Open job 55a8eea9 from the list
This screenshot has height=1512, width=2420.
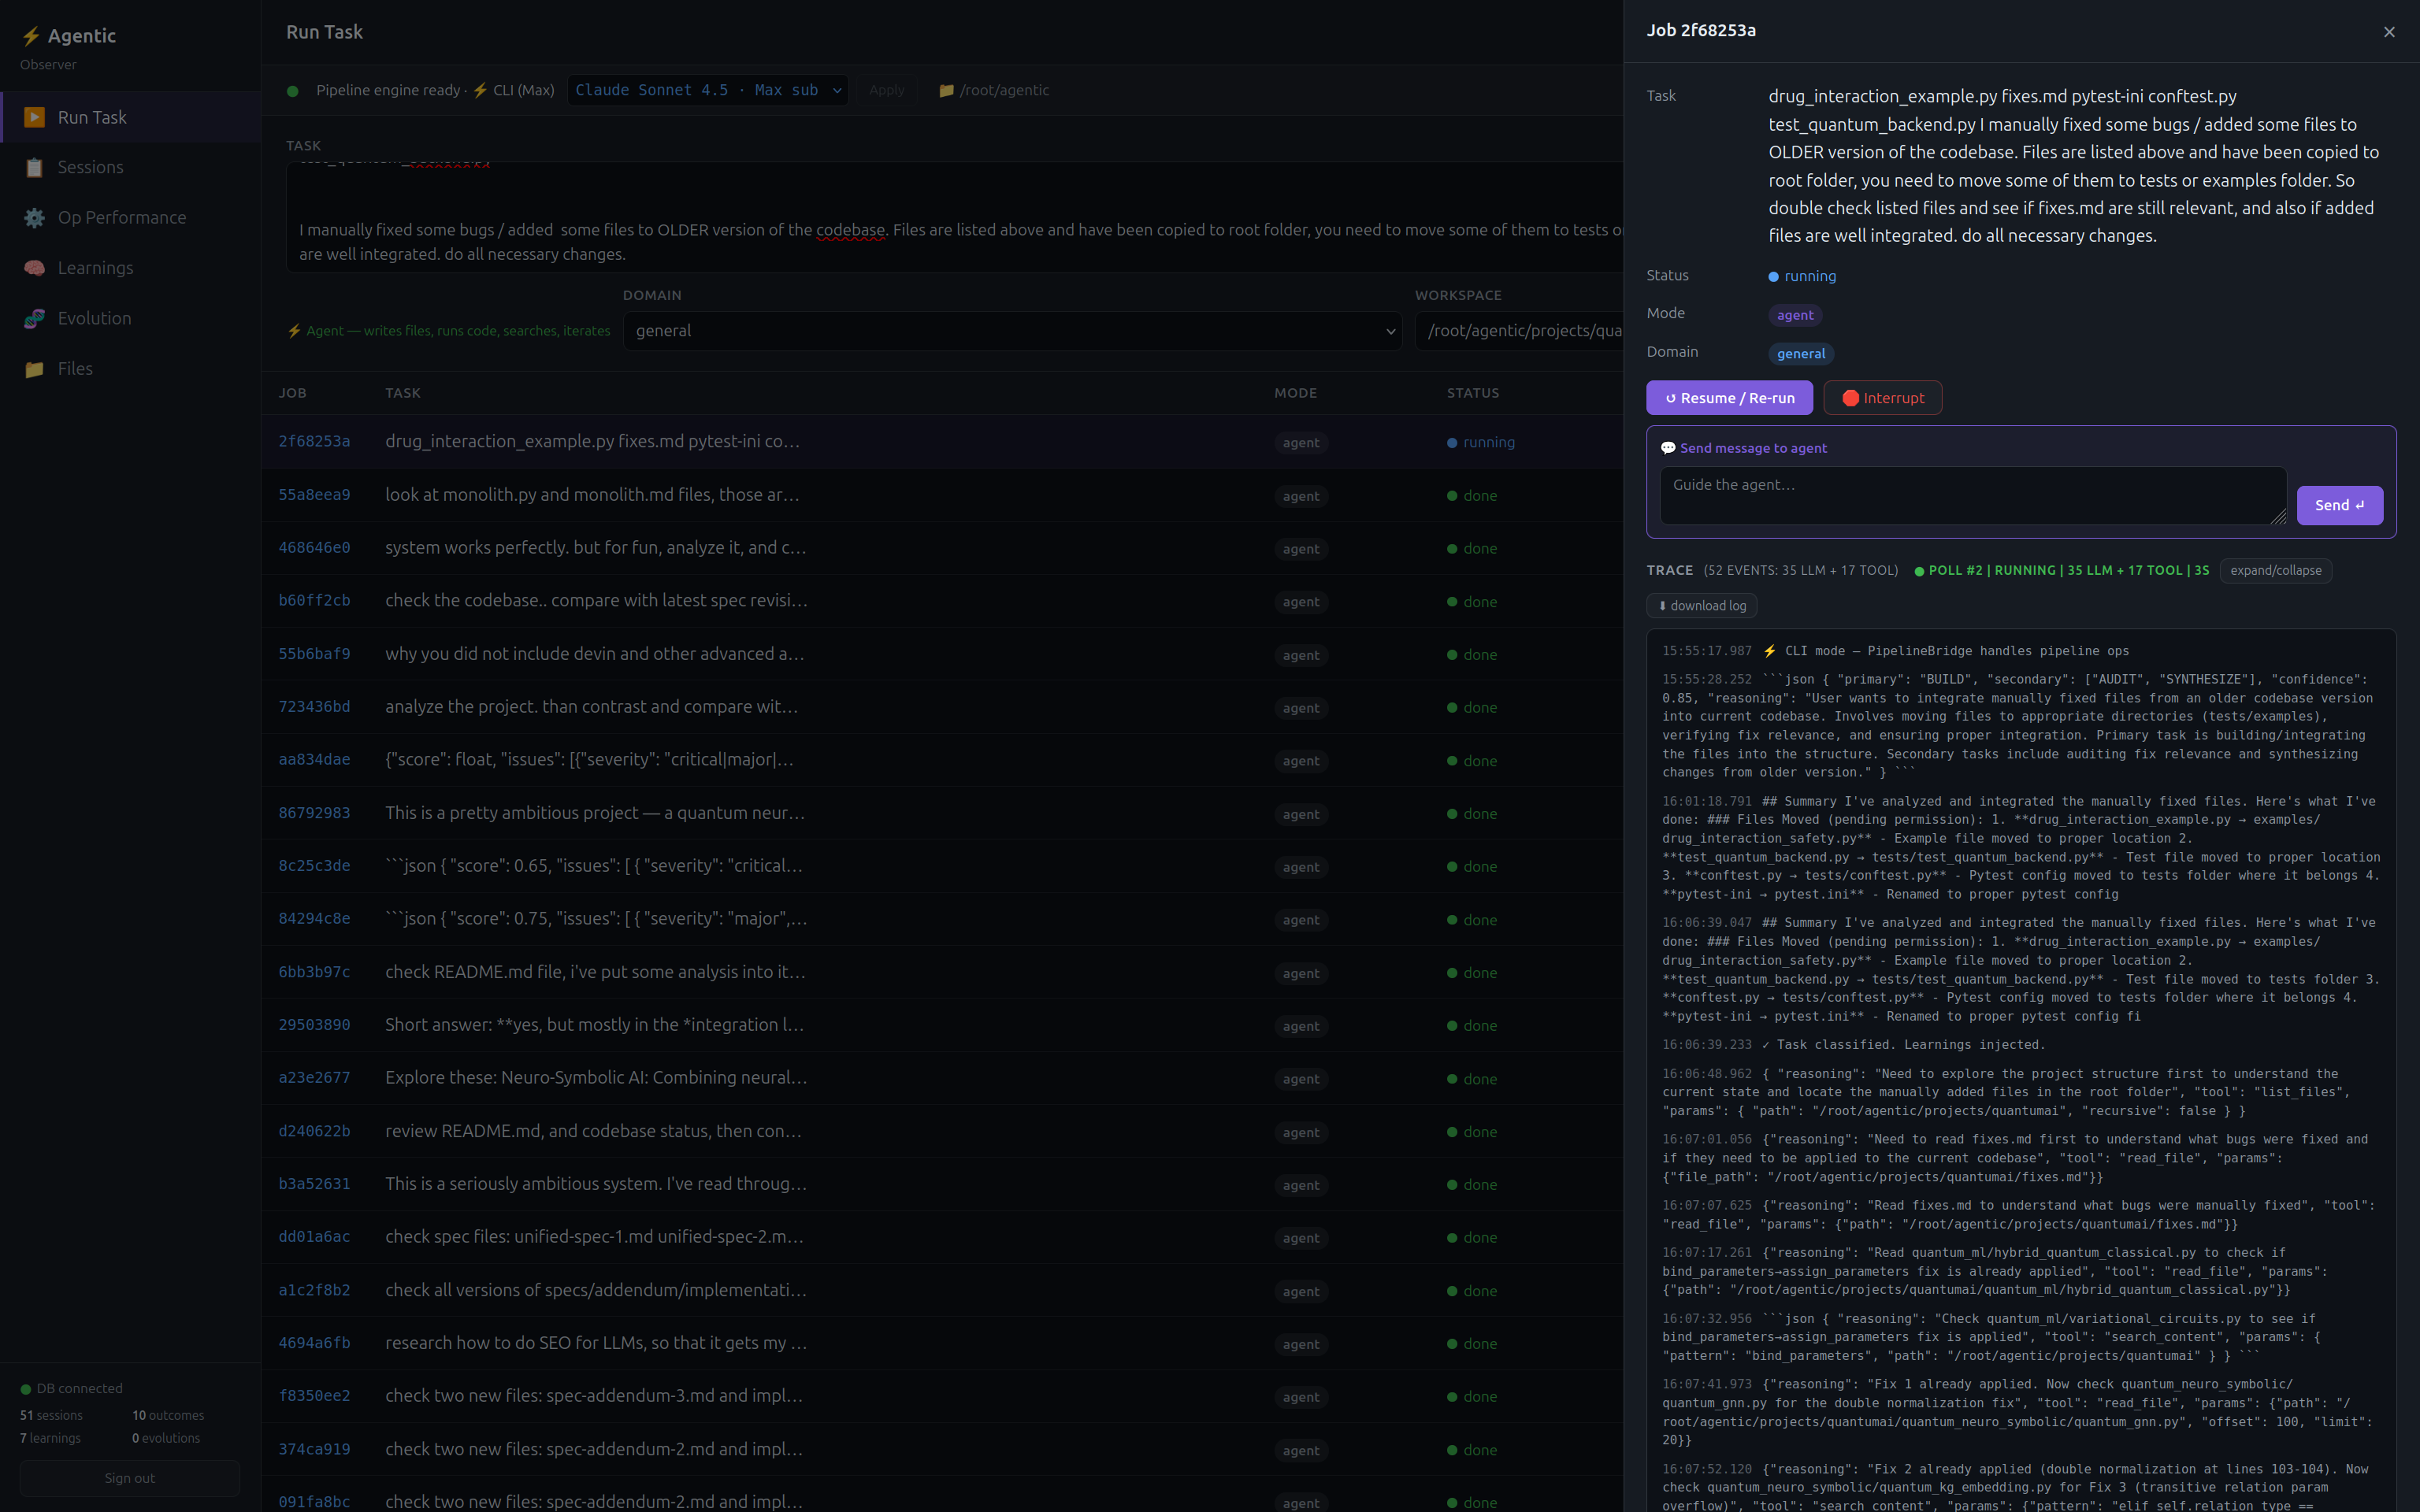point(314,495)
